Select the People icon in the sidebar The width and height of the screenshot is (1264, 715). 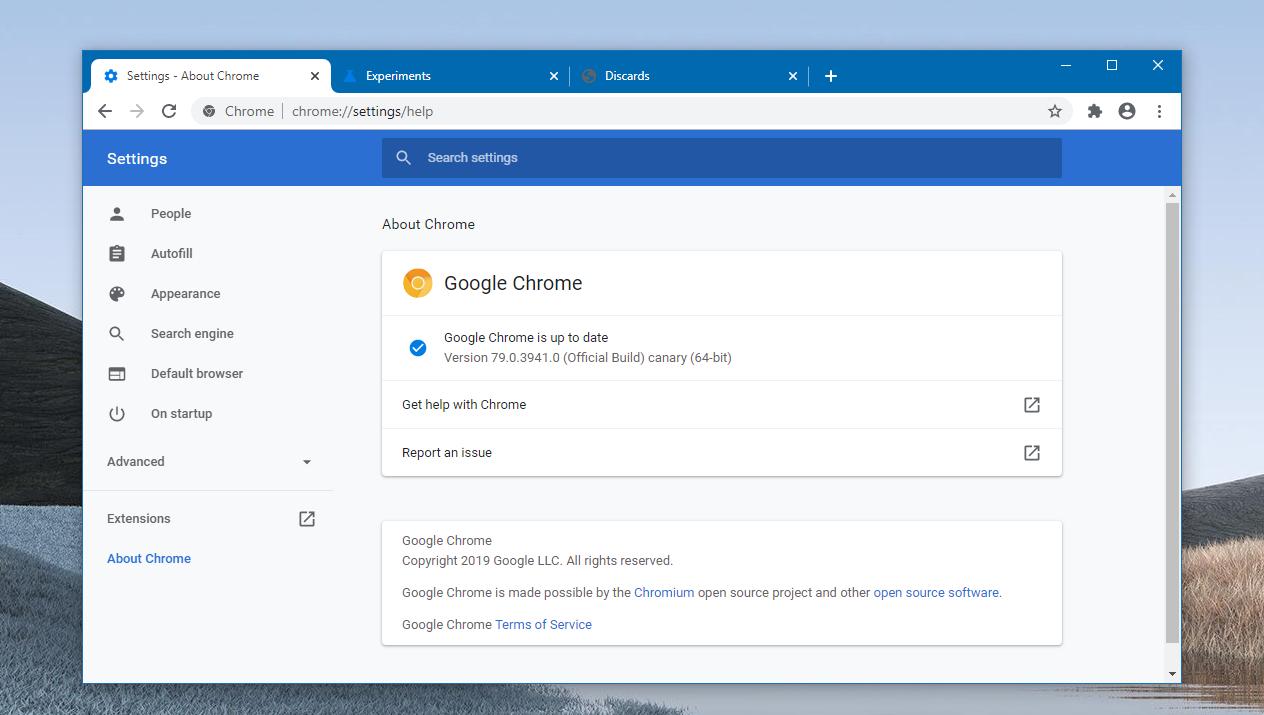117,213
